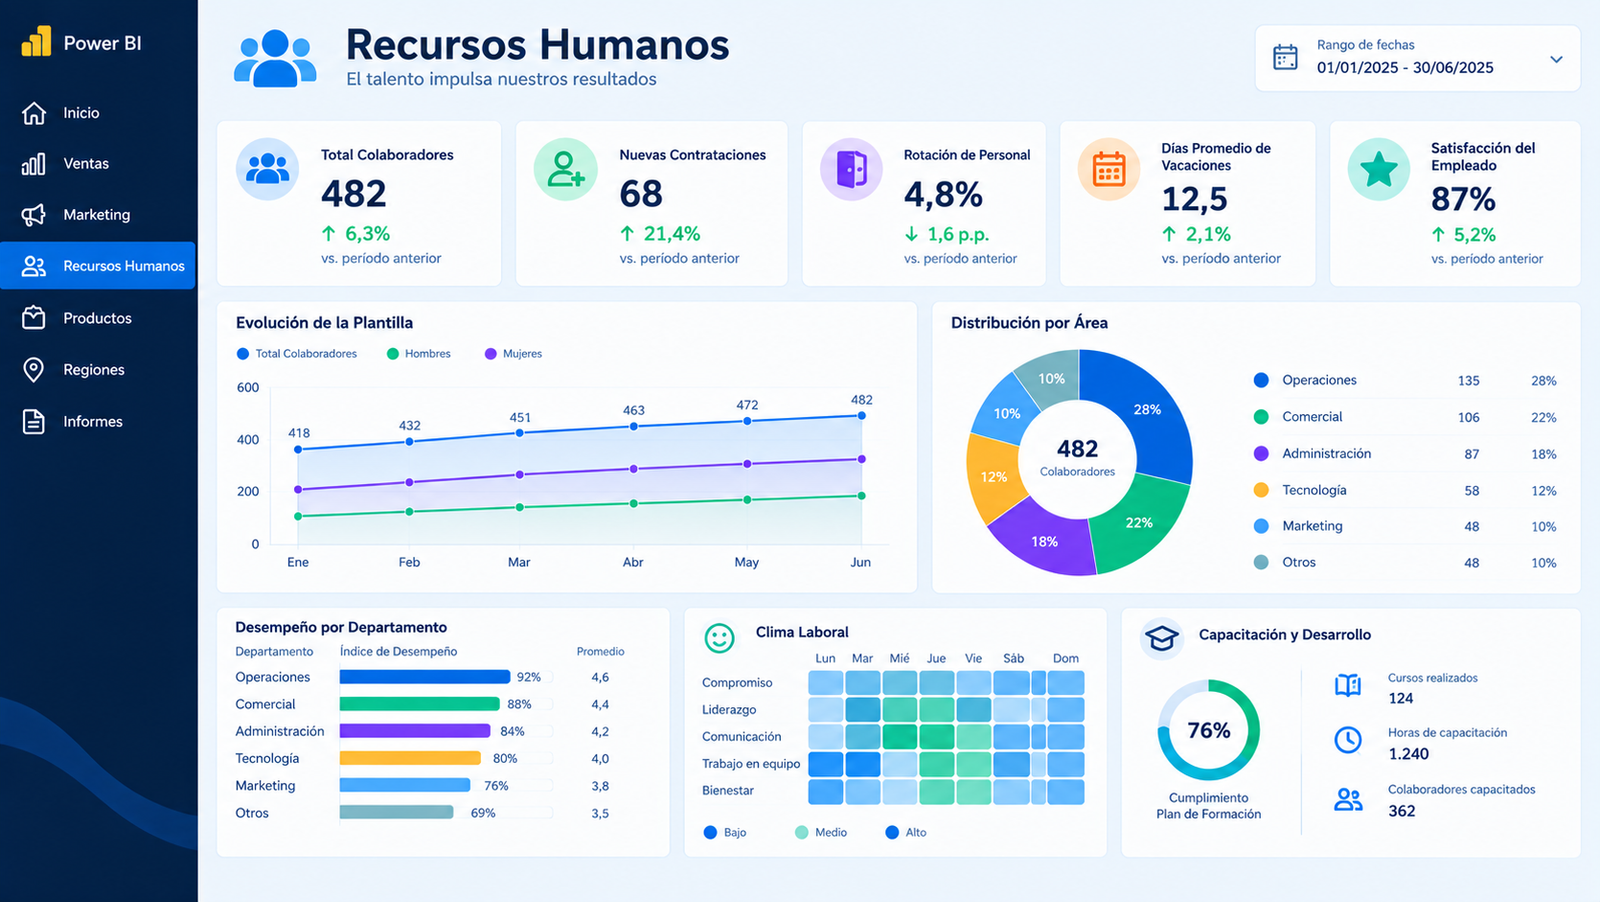Image resolution: width=1600 pixels, height=902 pixels.
Task: Toggle the Total Colaboradores legend series
Action: pos(297,354)
